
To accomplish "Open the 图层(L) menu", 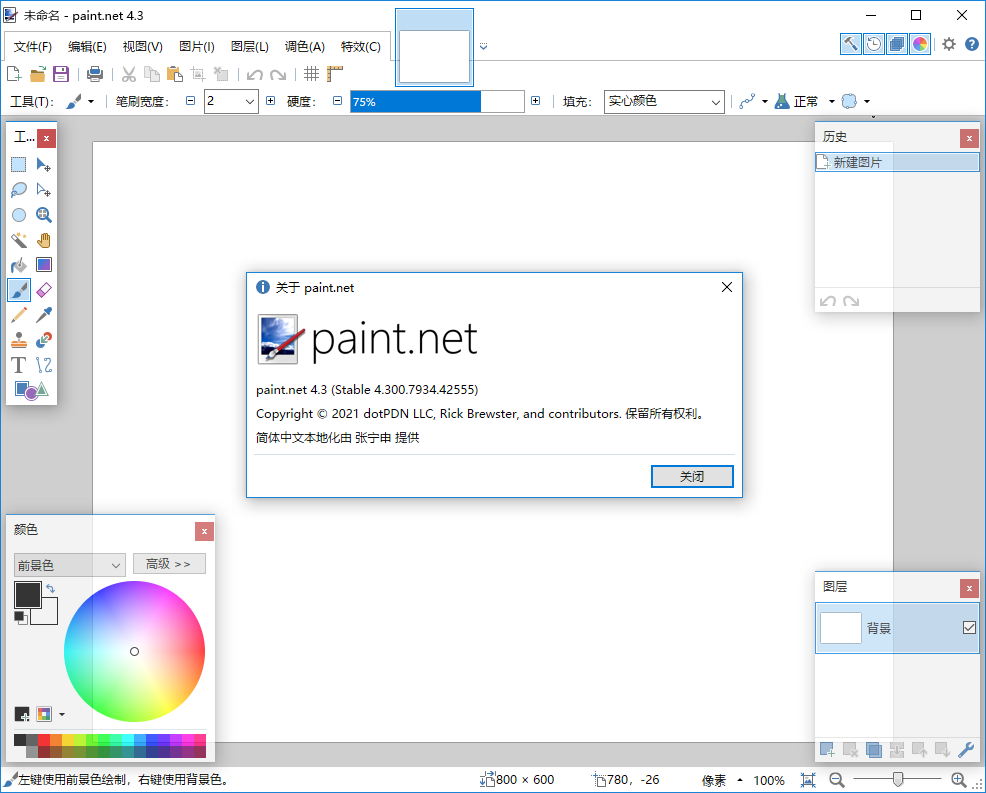I will pyautogui.click(x=250, y=47).
